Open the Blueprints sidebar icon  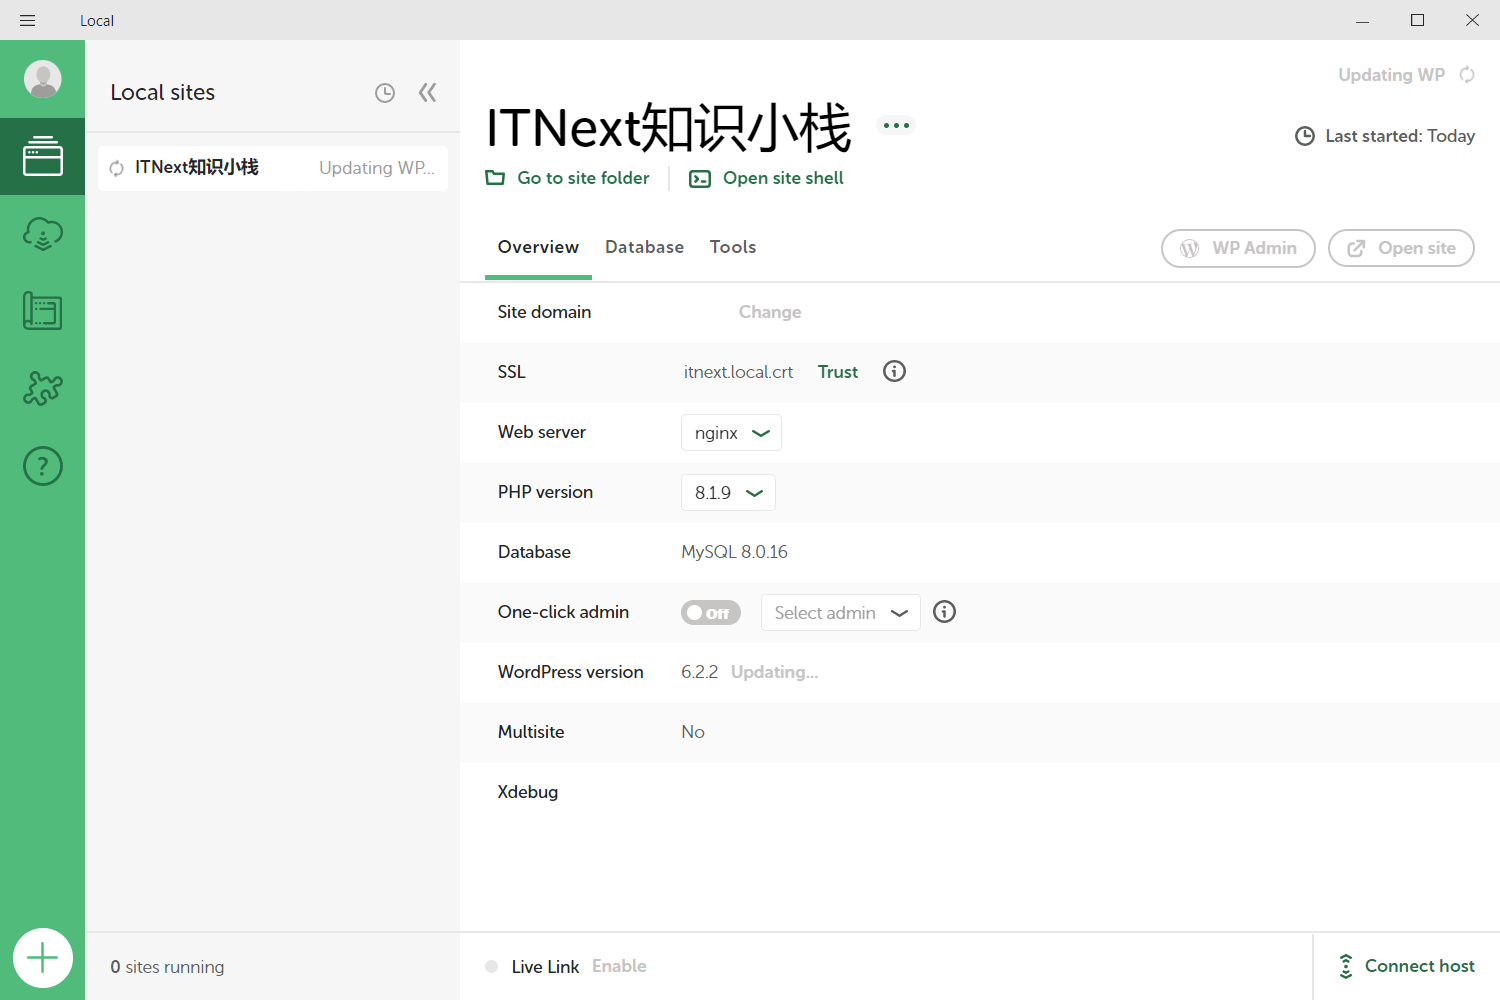(x=43, y=311)
